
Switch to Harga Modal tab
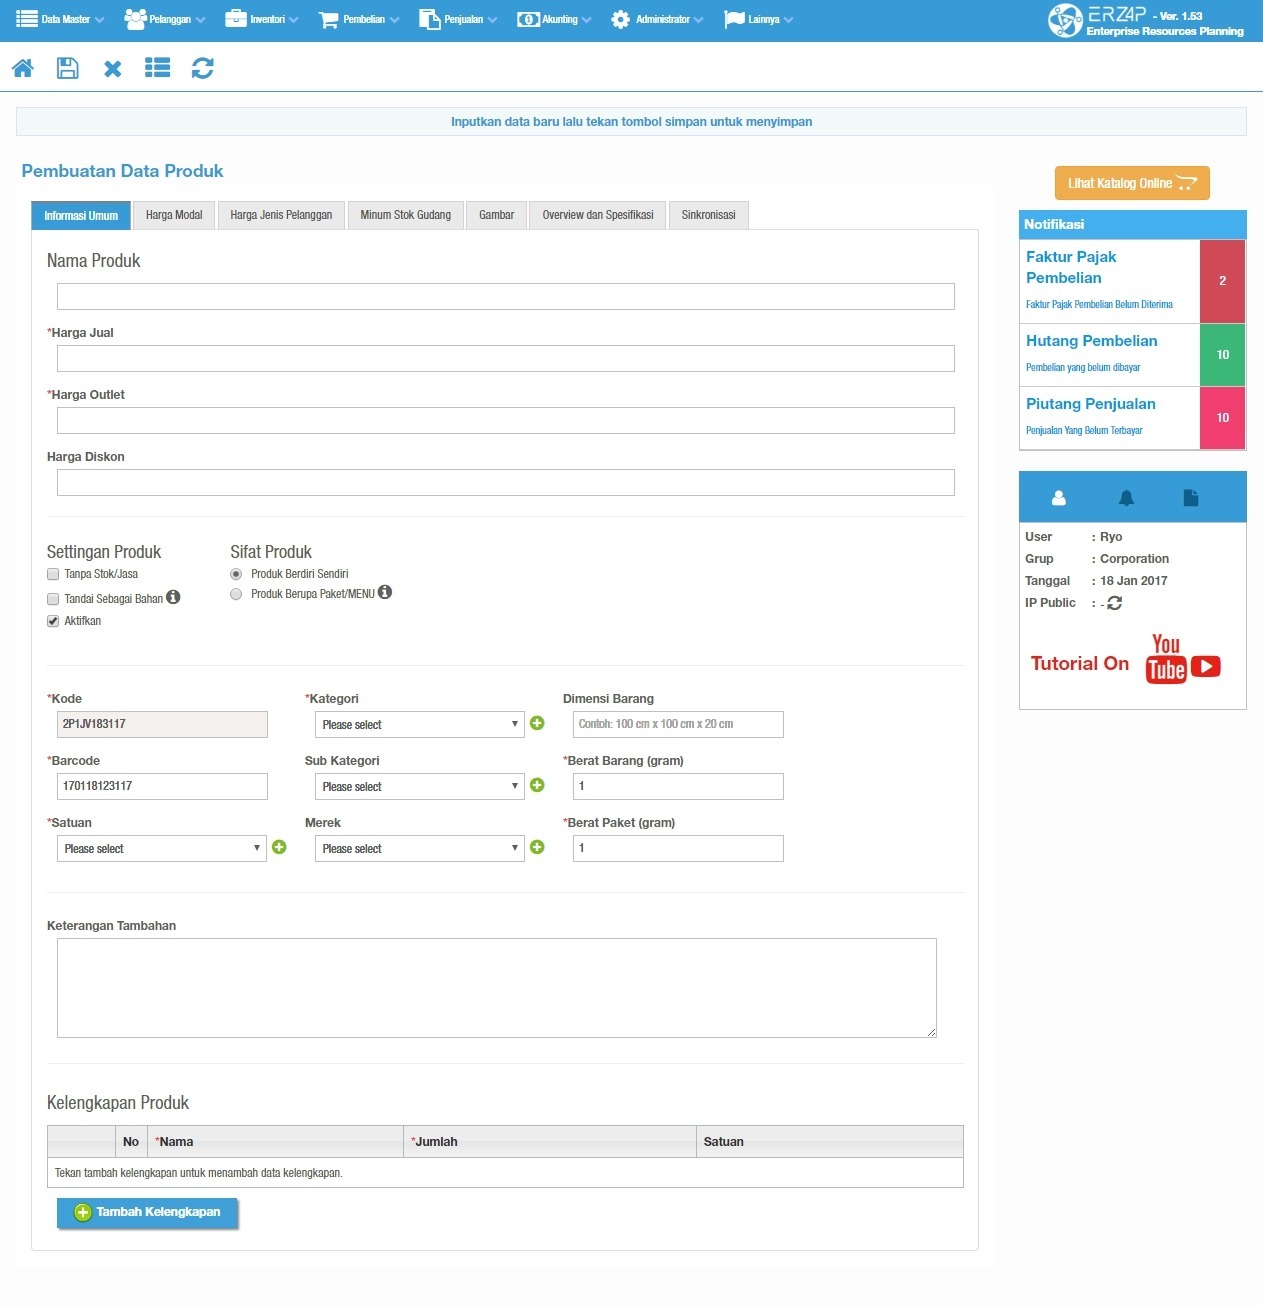click(x=174, y=215)
